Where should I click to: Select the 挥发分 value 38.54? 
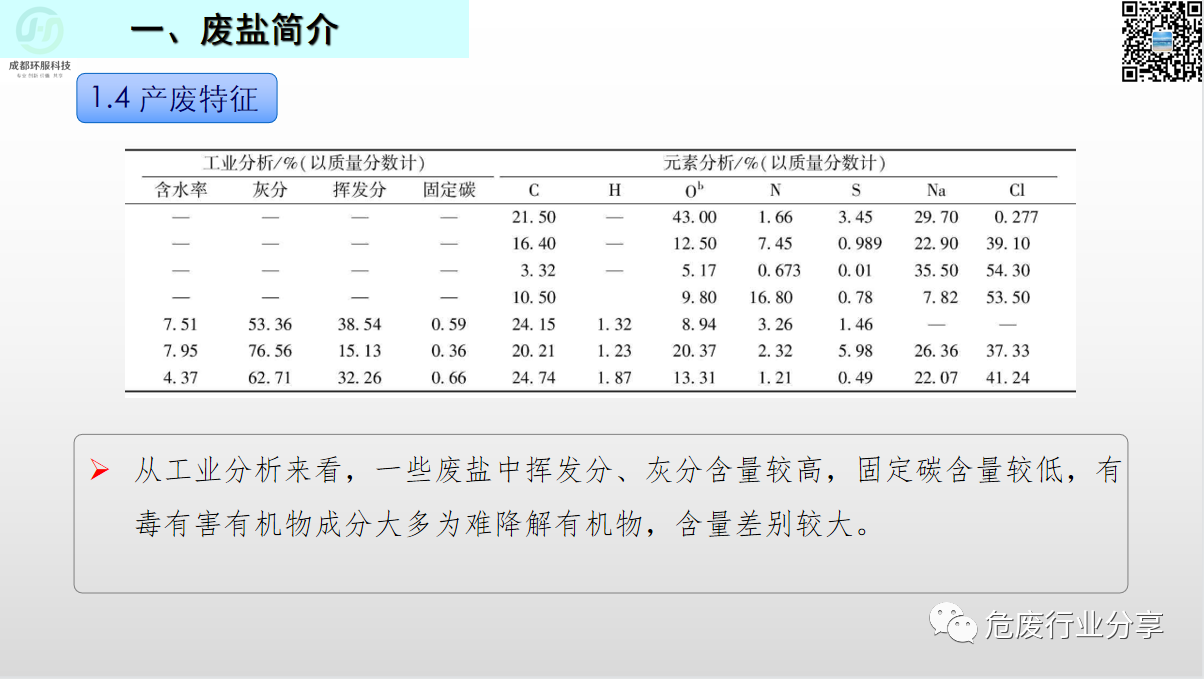pos(359,325)
